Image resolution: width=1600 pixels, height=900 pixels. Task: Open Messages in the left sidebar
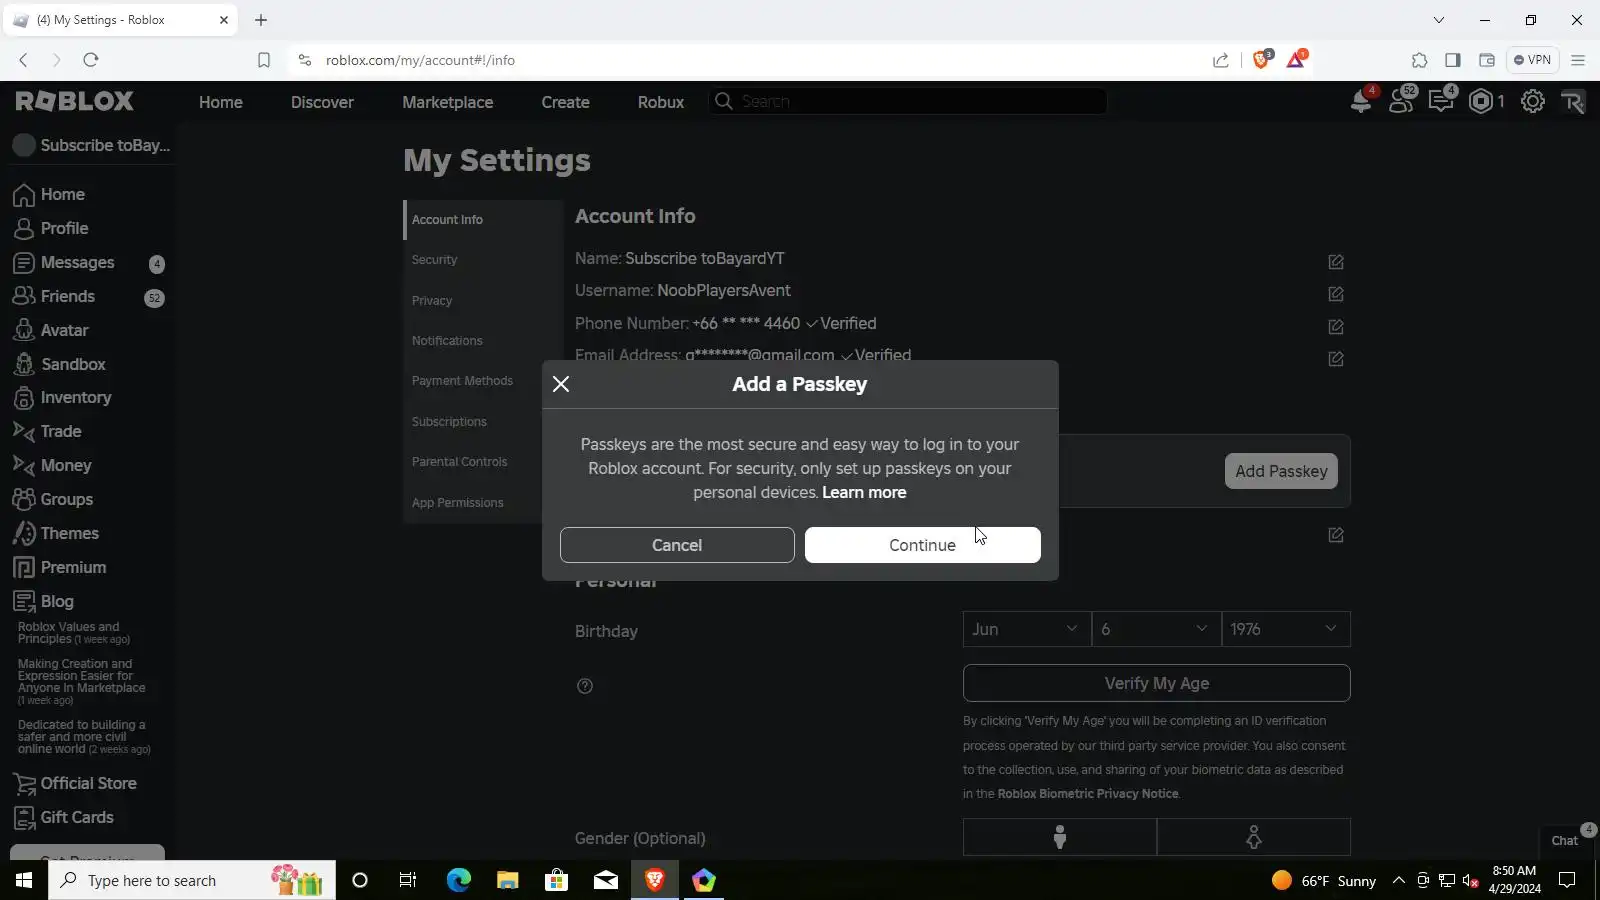tap(77, 262)
